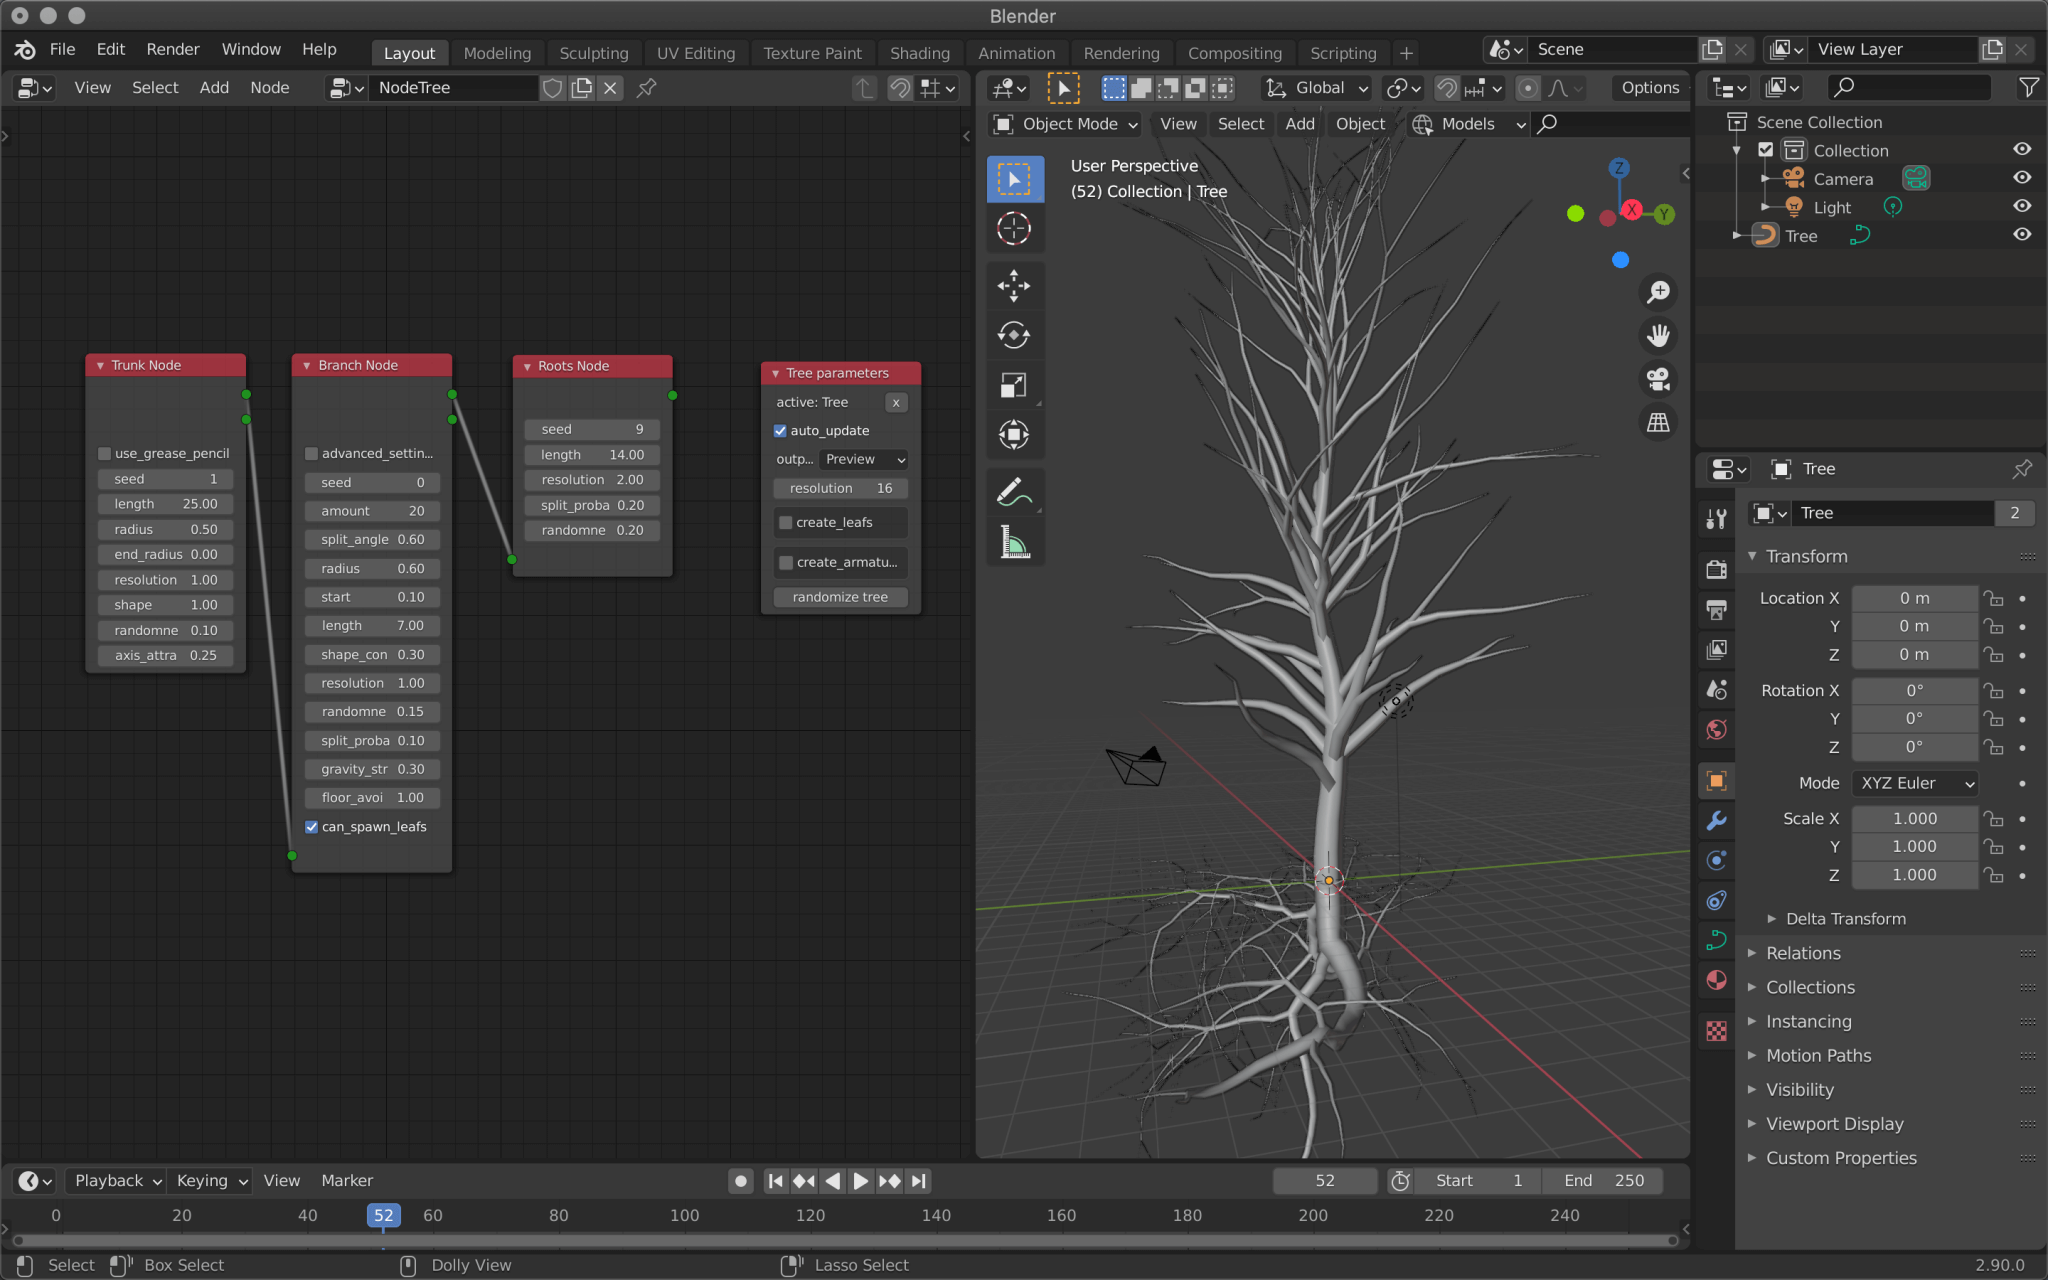Click the randomize tree button
The image size is (2048, 1280).
pos(839,596)
